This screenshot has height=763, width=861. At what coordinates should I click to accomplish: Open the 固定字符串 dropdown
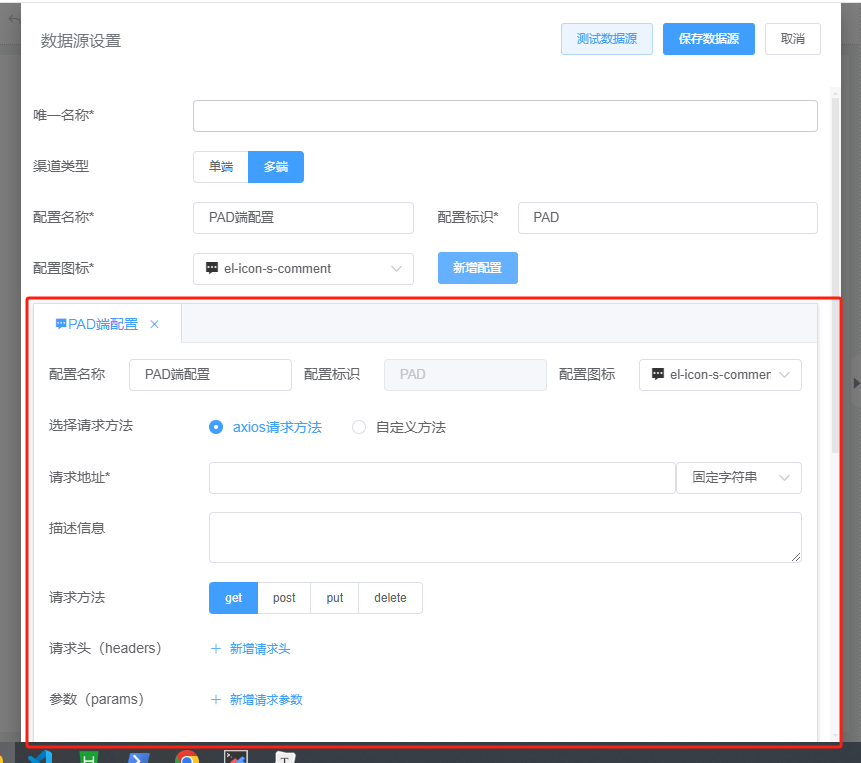pyautogui.click(x=739, y=478)
